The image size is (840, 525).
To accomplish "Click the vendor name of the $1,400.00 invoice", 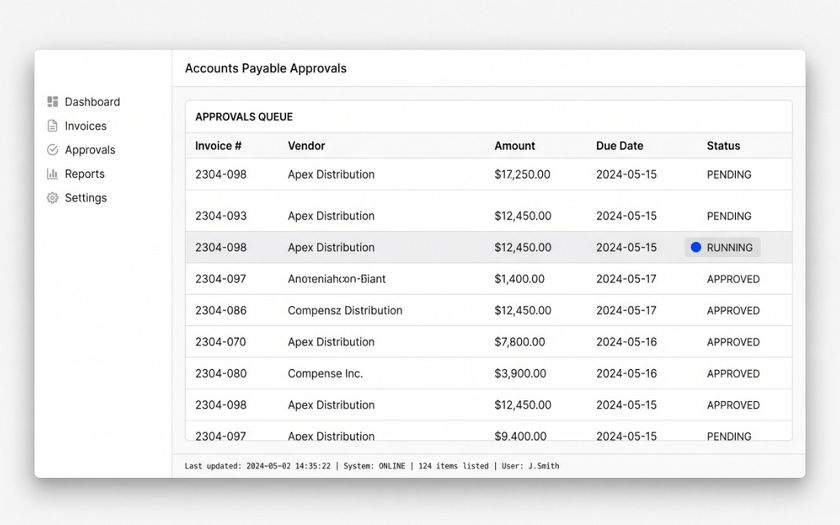I will point(336,279).
